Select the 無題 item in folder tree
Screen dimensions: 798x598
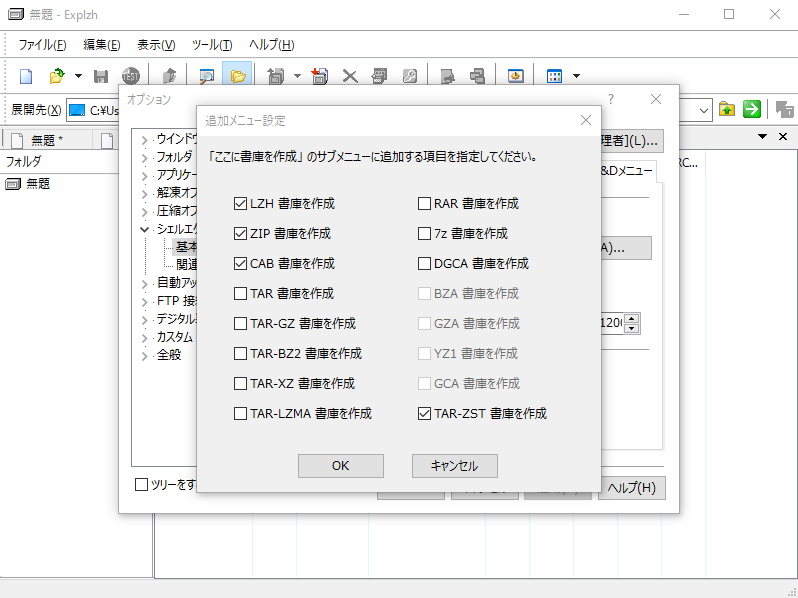(38, 184)
